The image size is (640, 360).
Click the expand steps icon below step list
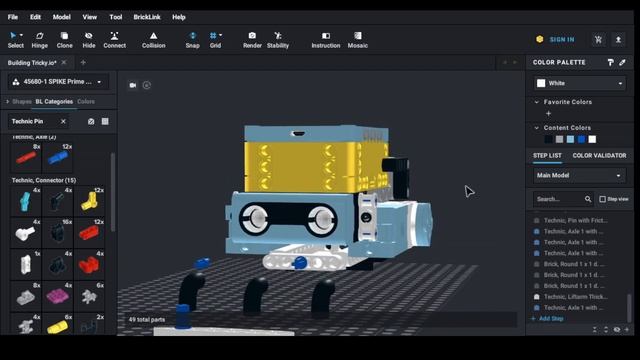click(x=606, y=329)
